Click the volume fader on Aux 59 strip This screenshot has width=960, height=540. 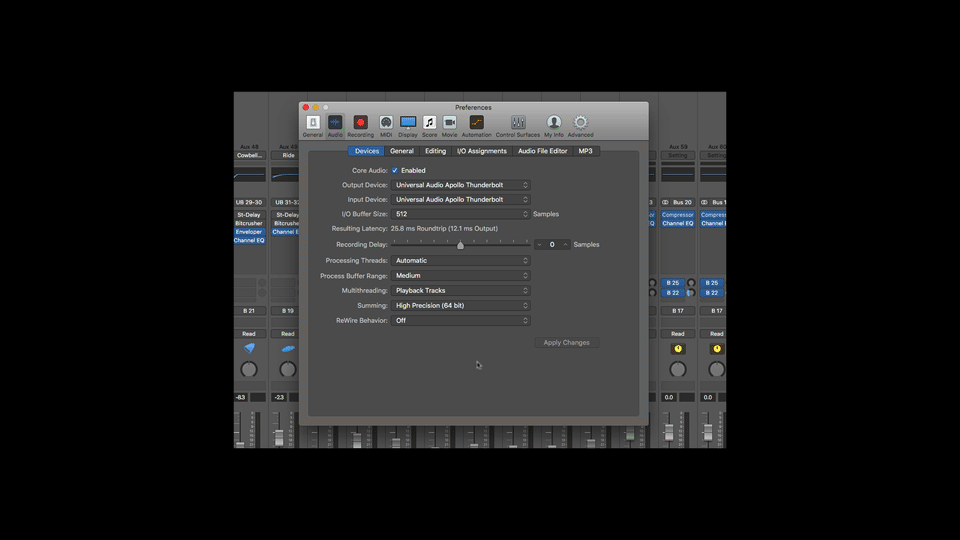669,432
